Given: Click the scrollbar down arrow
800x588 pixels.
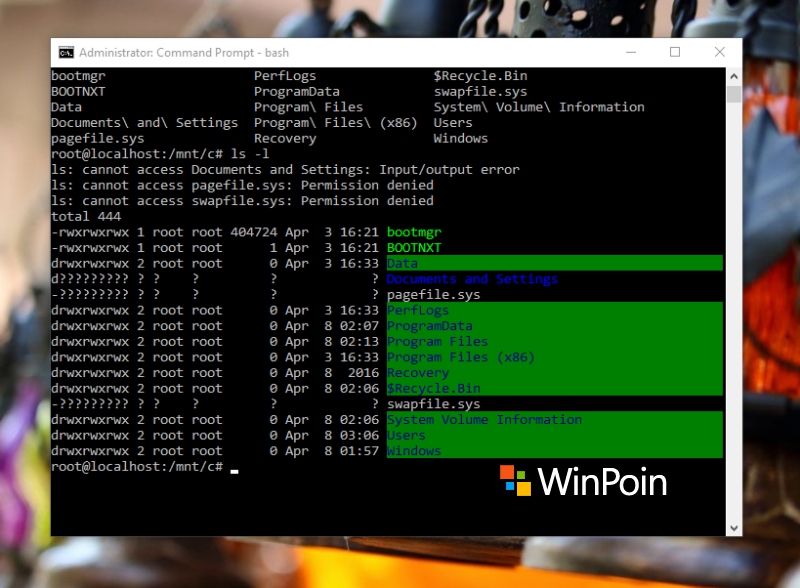Looking at the screenshot, I should tap(734, 528).
